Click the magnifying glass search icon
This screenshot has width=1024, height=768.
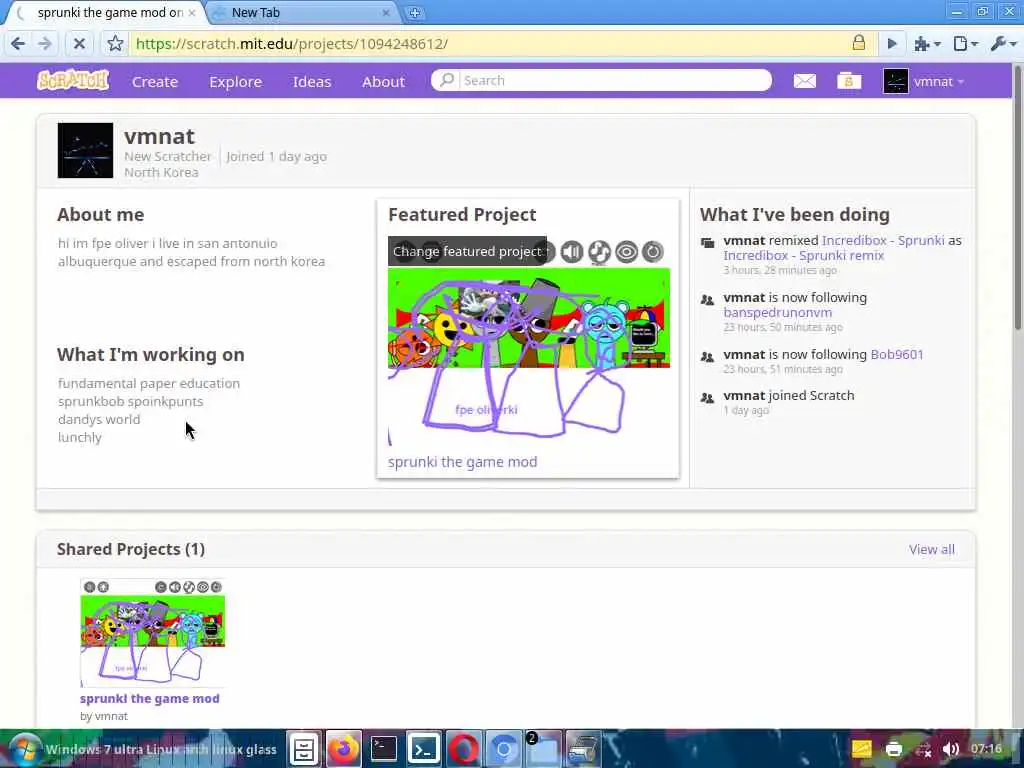[x=447, y=80]
